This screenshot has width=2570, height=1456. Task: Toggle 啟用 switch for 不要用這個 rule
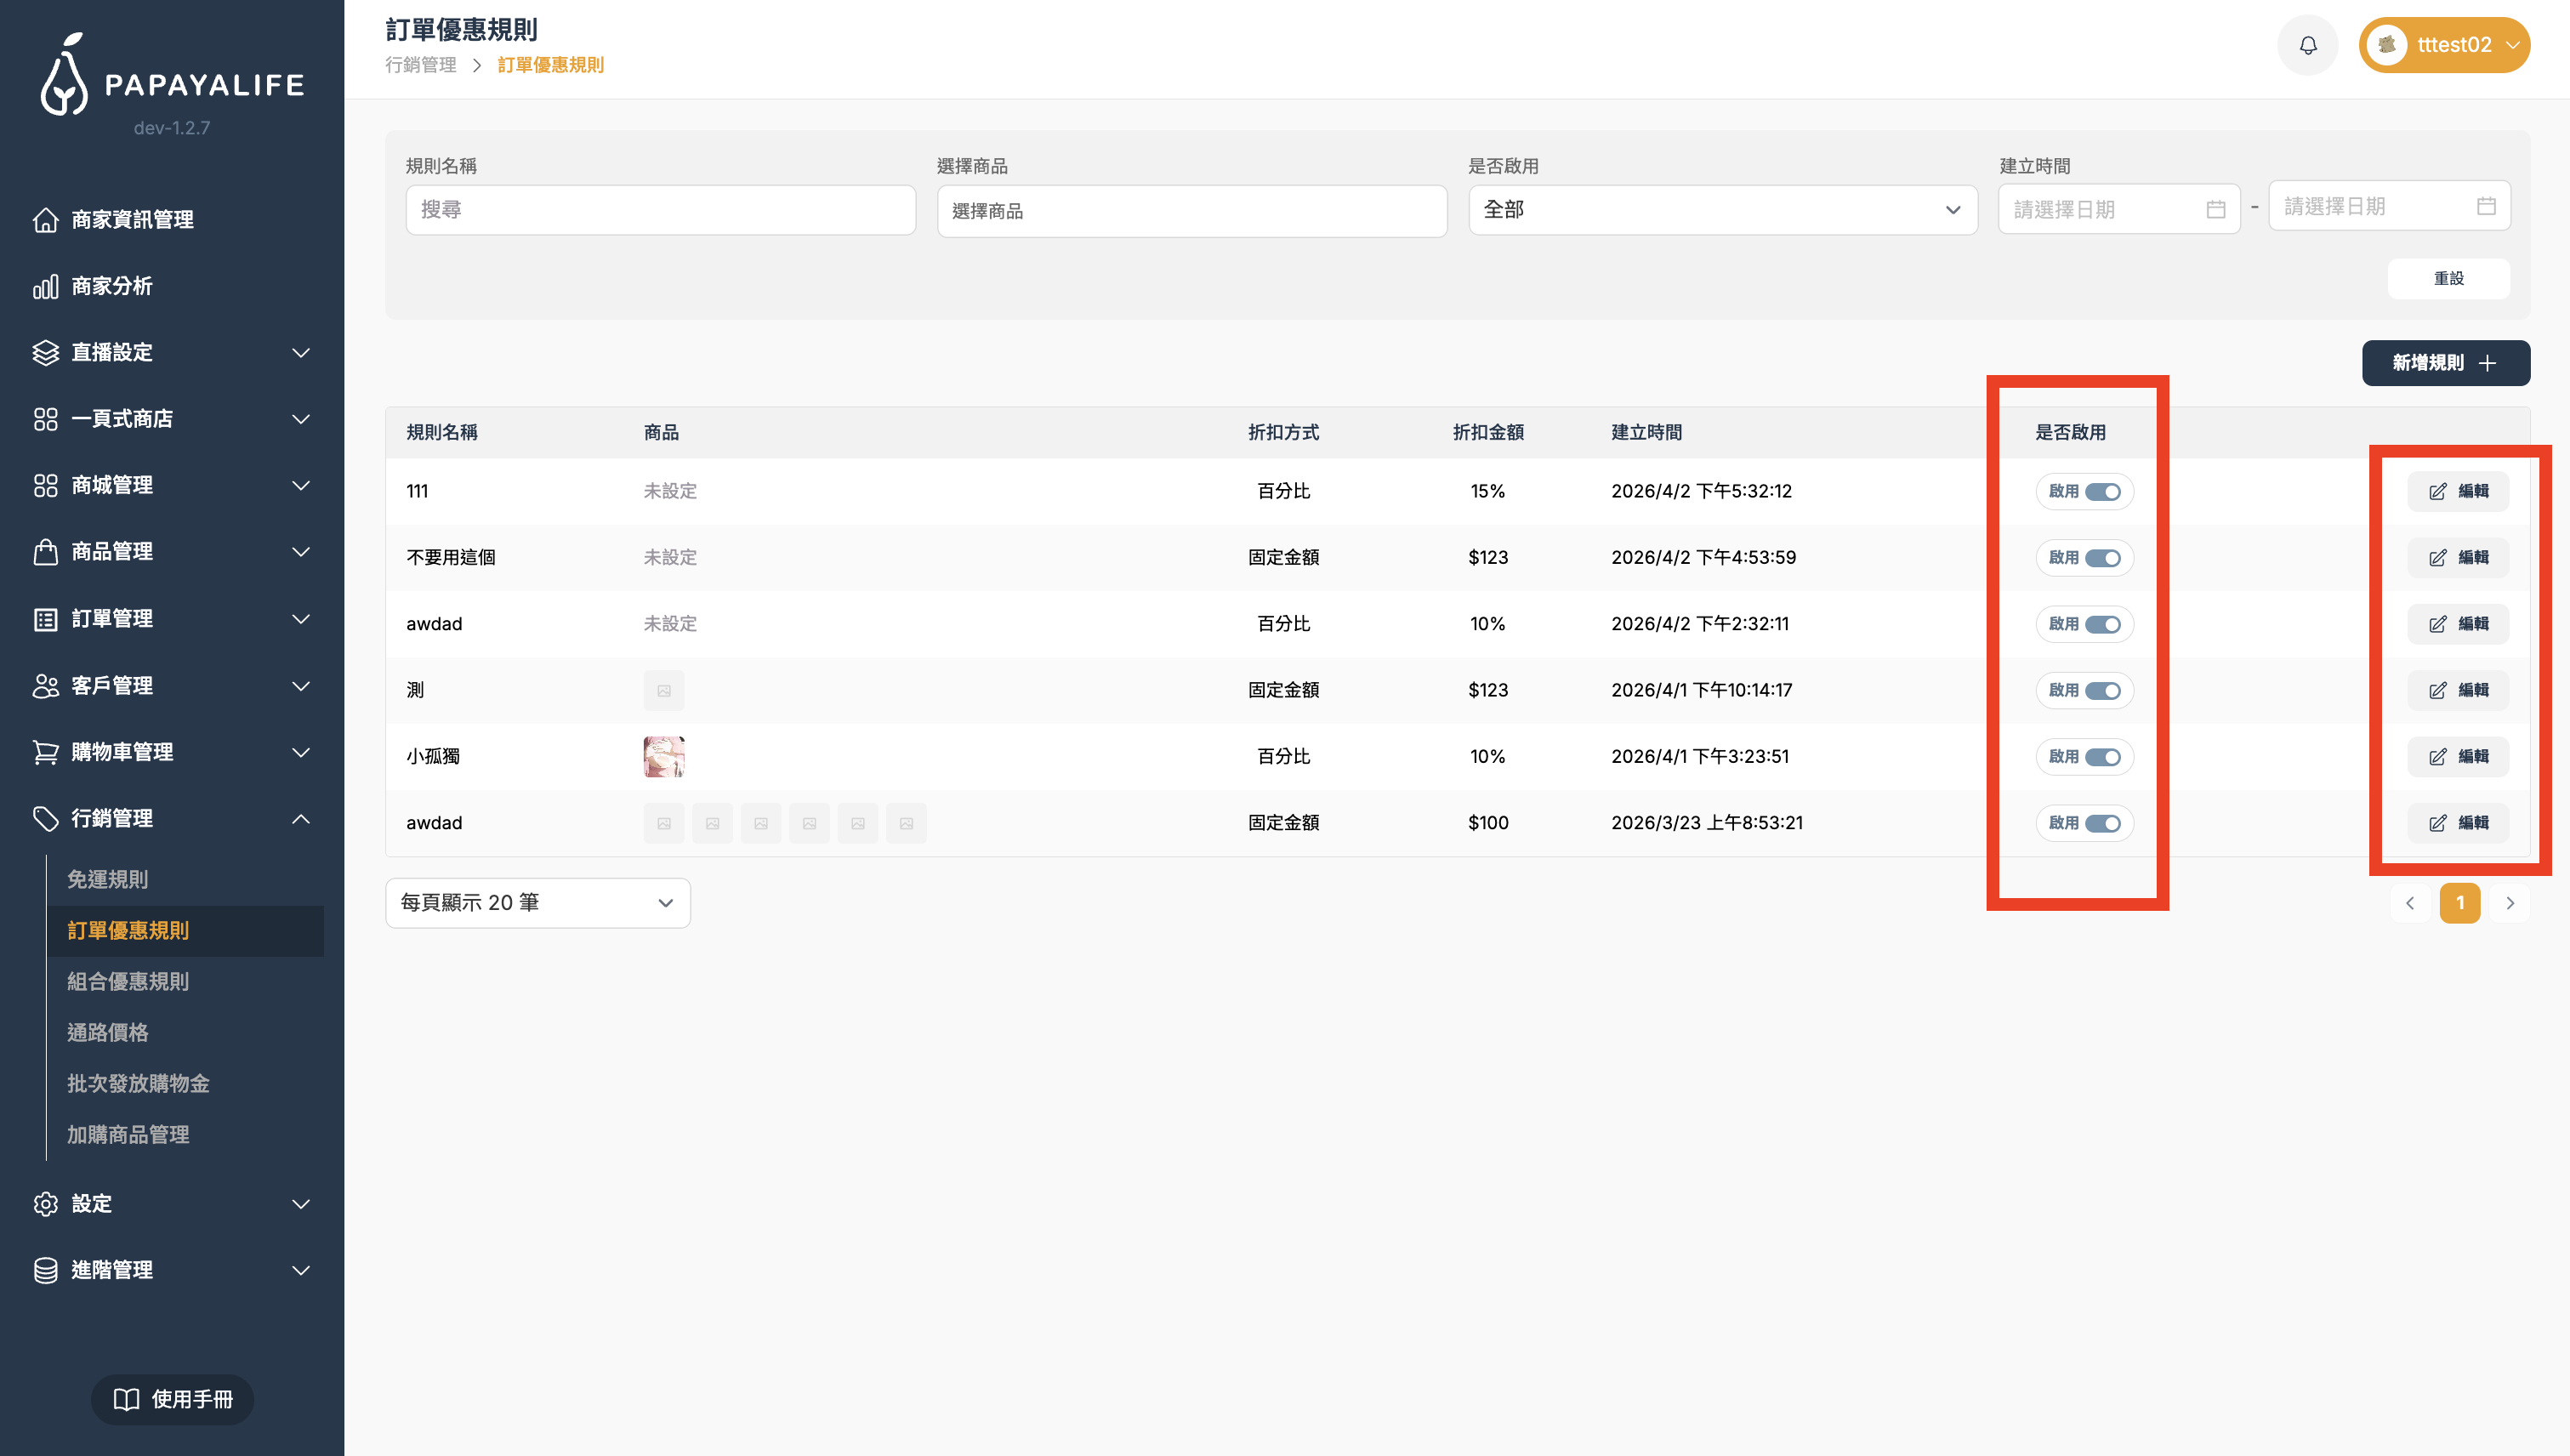2102,558
